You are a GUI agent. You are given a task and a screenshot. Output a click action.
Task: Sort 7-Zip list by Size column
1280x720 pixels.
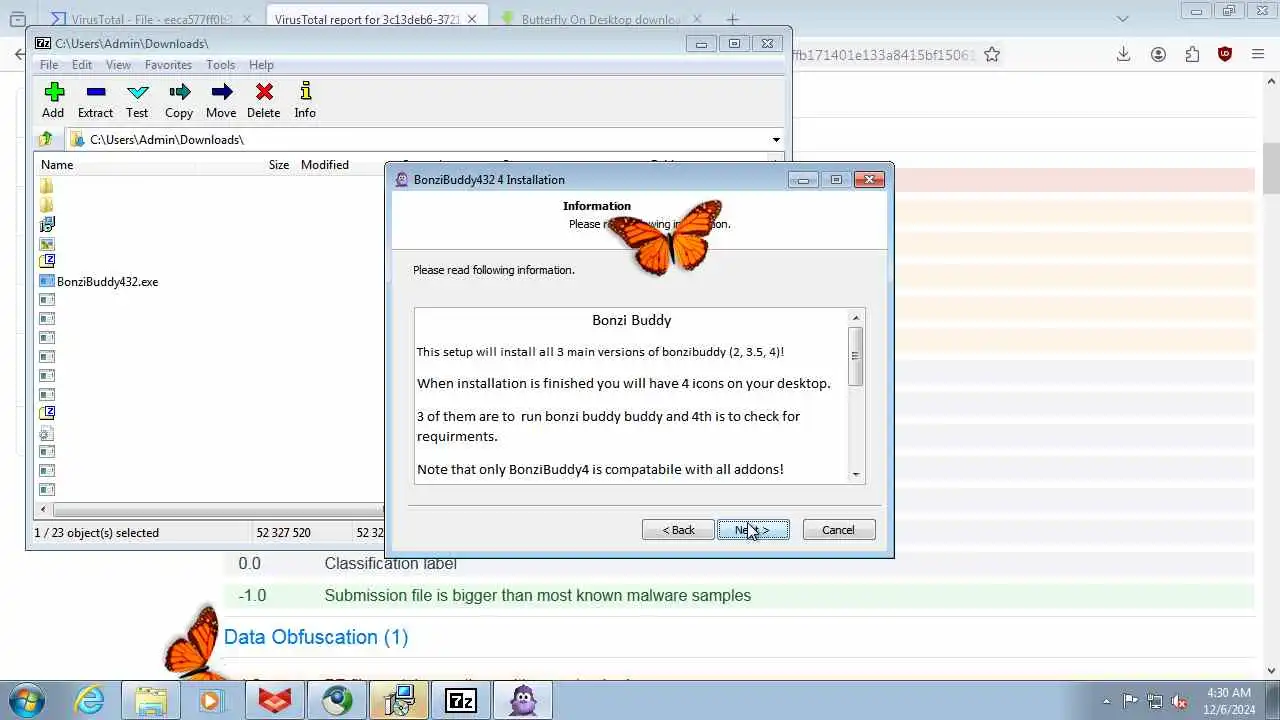[278, 165]
